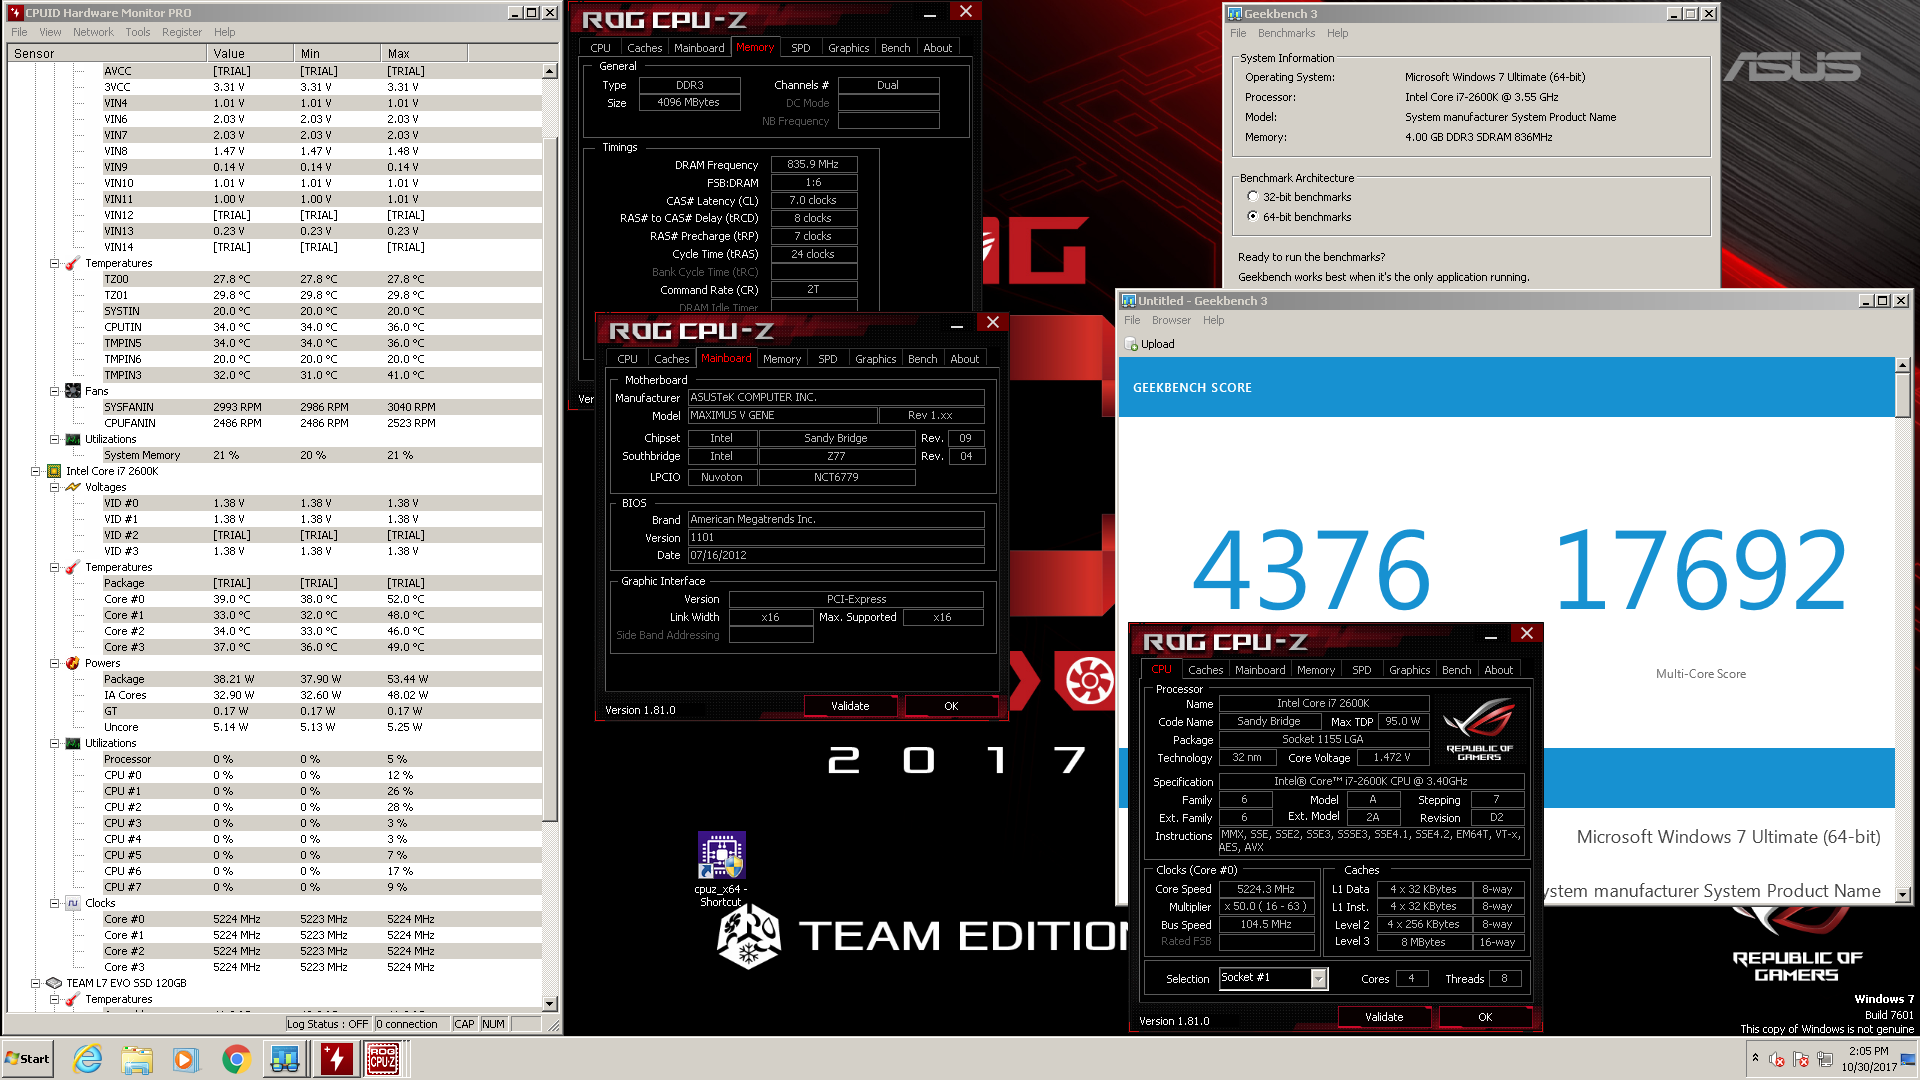Click the Utilizations icon above Processor row
Screen dimensions: 1920x1080
(72, 743)
